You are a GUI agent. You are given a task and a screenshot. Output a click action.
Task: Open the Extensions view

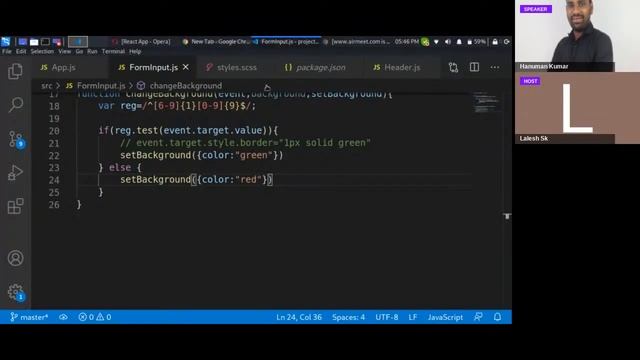click(16, 206)
